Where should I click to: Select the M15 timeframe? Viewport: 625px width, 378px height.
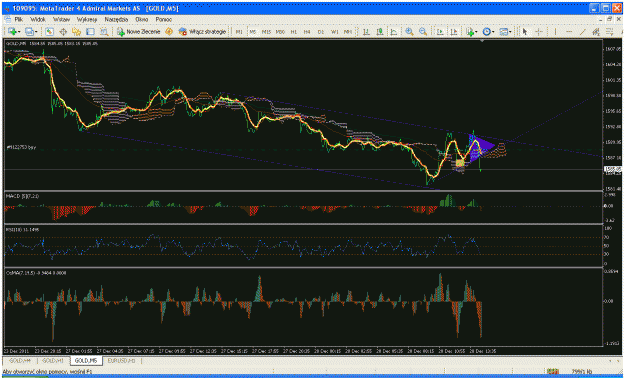click(x=266, y=32)
